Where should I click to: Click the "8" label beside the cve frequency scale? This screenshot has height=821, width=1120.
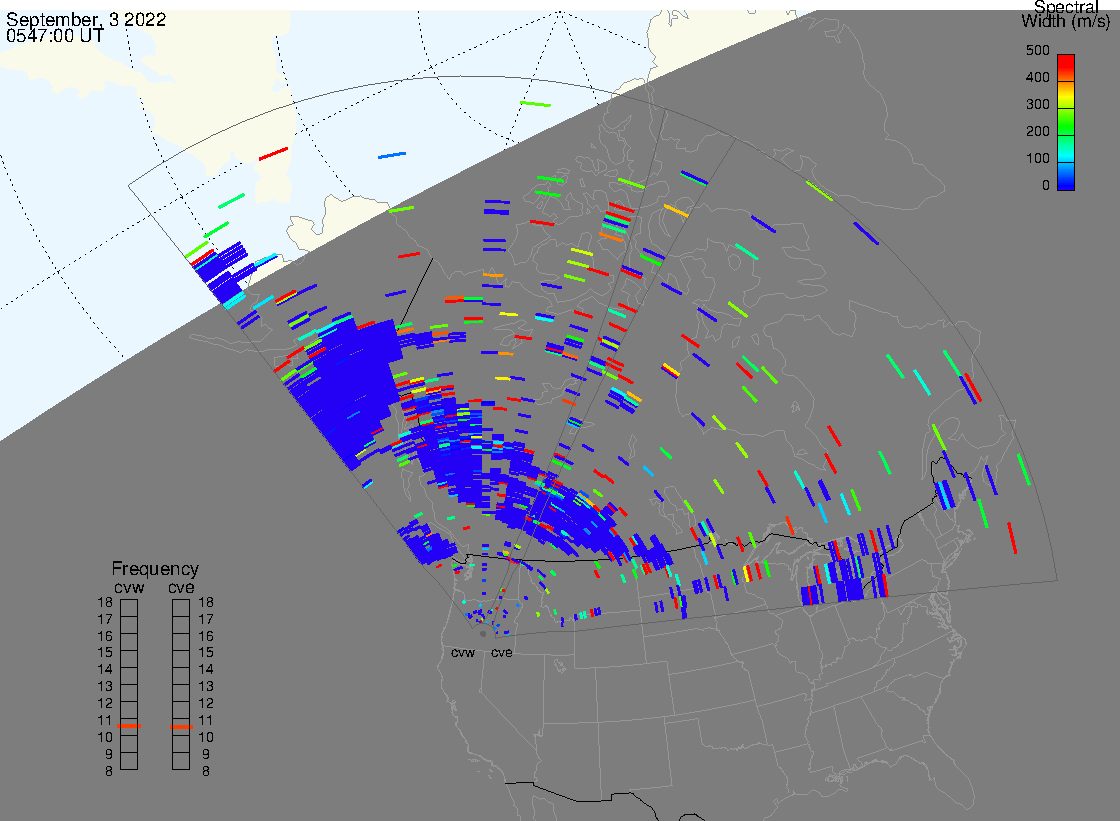point(206,772)
